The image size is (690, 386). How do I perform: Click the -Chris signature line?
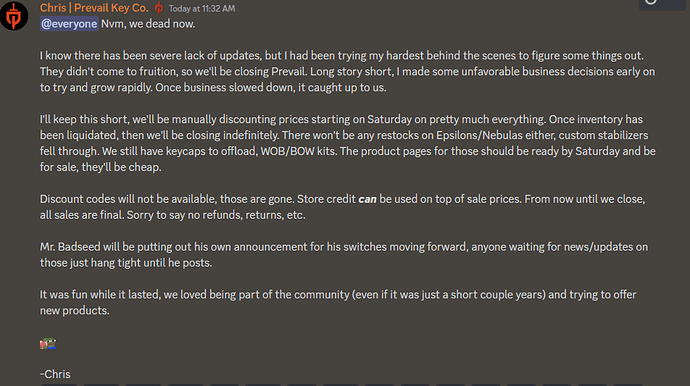point(55,374)
